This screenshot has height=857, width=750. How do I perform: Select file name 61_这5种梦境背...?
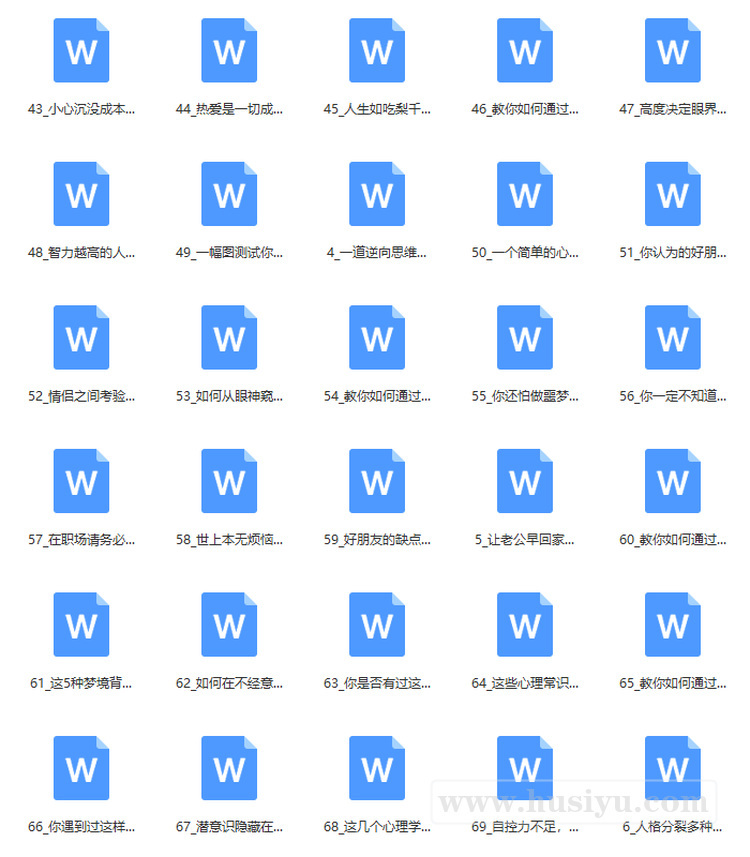(81, 683)
